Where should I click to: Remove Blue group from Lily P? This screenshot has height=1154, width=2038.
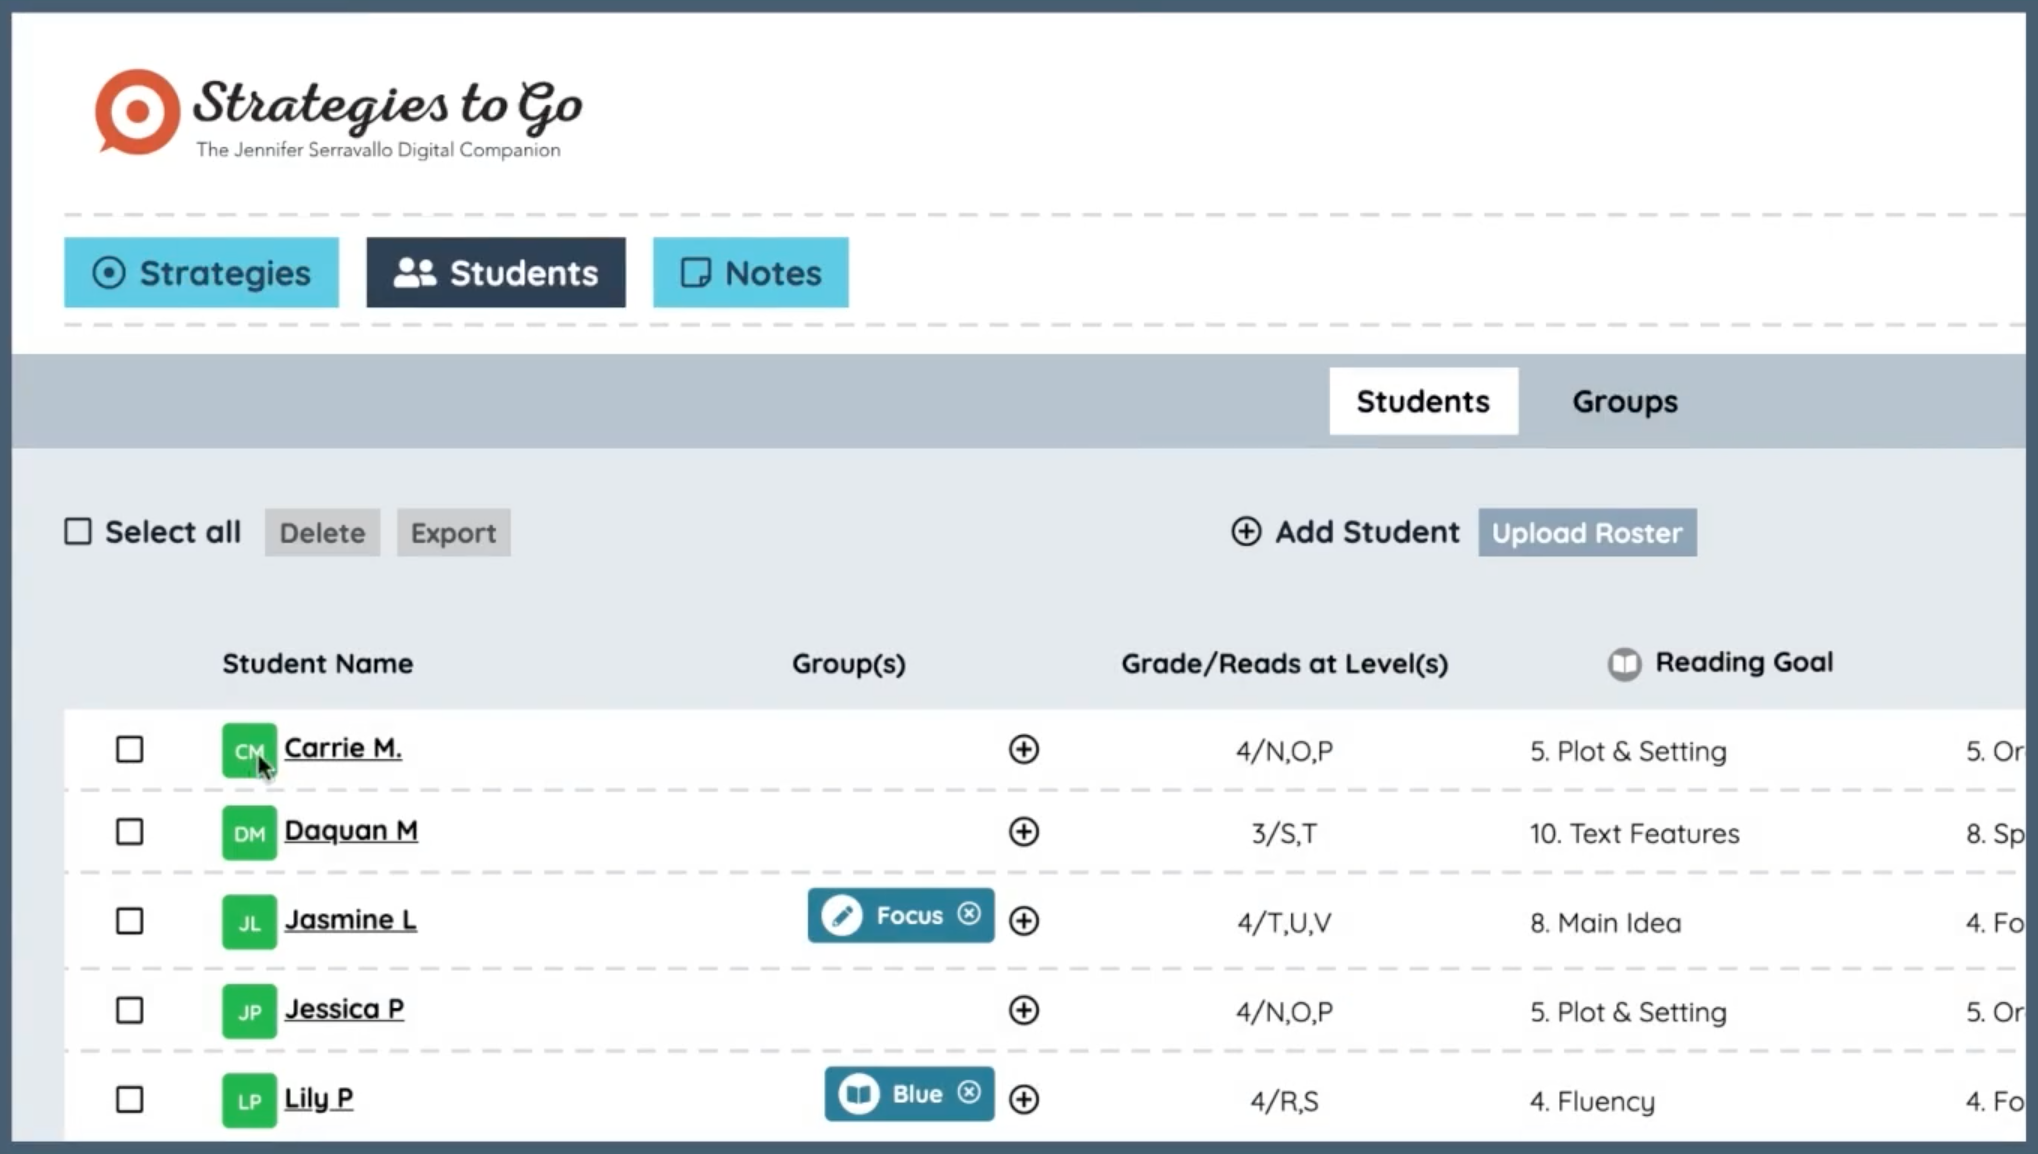968,1093
